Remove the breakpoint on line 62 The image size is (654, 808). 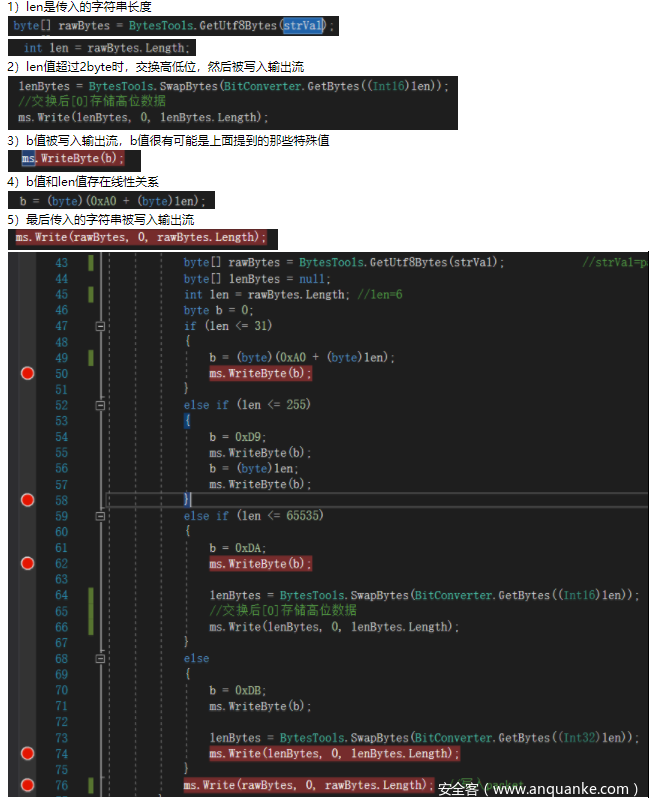click(x=27, y=563)
